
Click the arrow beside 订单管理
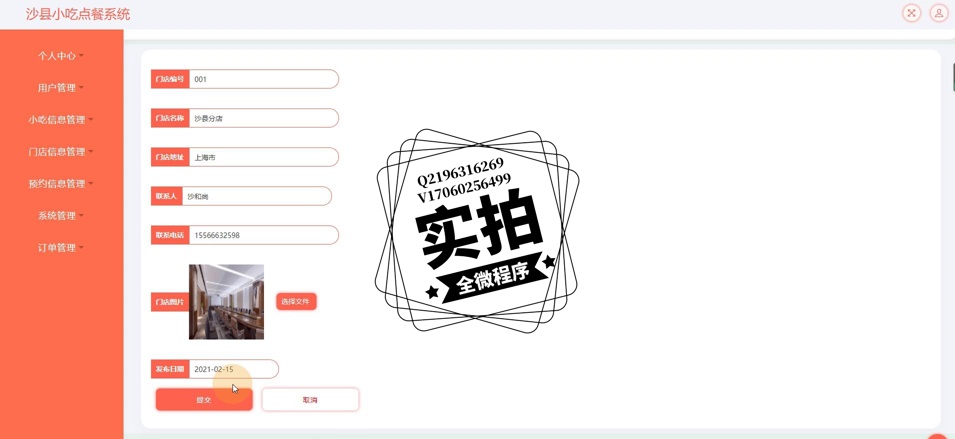81,248
